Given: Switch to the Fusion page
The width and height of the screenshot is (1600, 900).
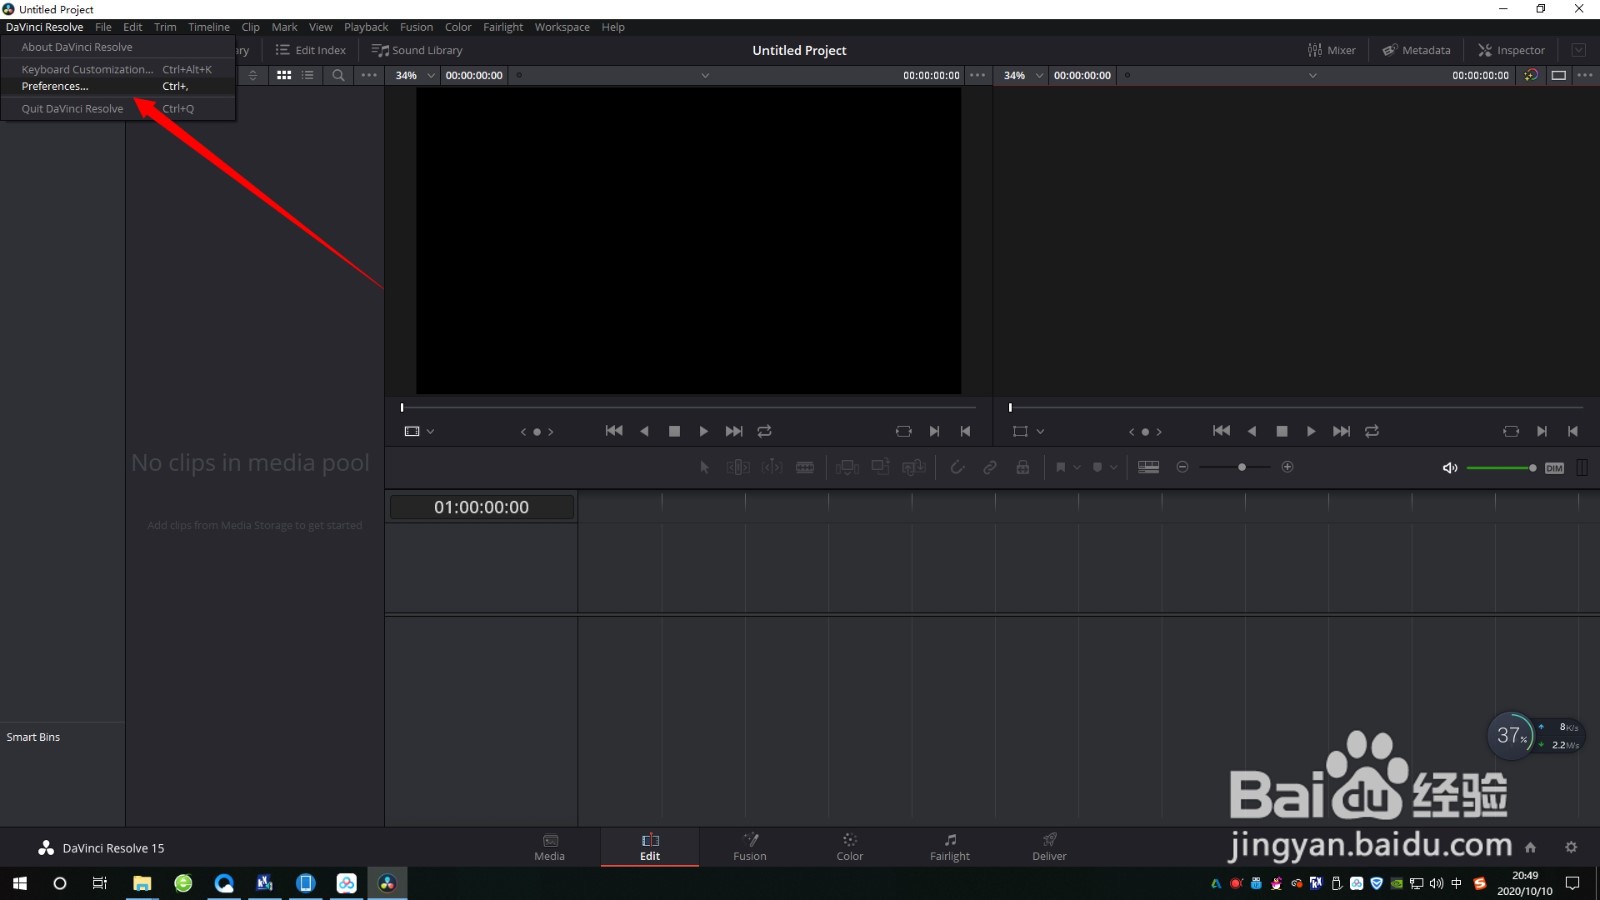Looking at the screenshot, I should point(750,847).
